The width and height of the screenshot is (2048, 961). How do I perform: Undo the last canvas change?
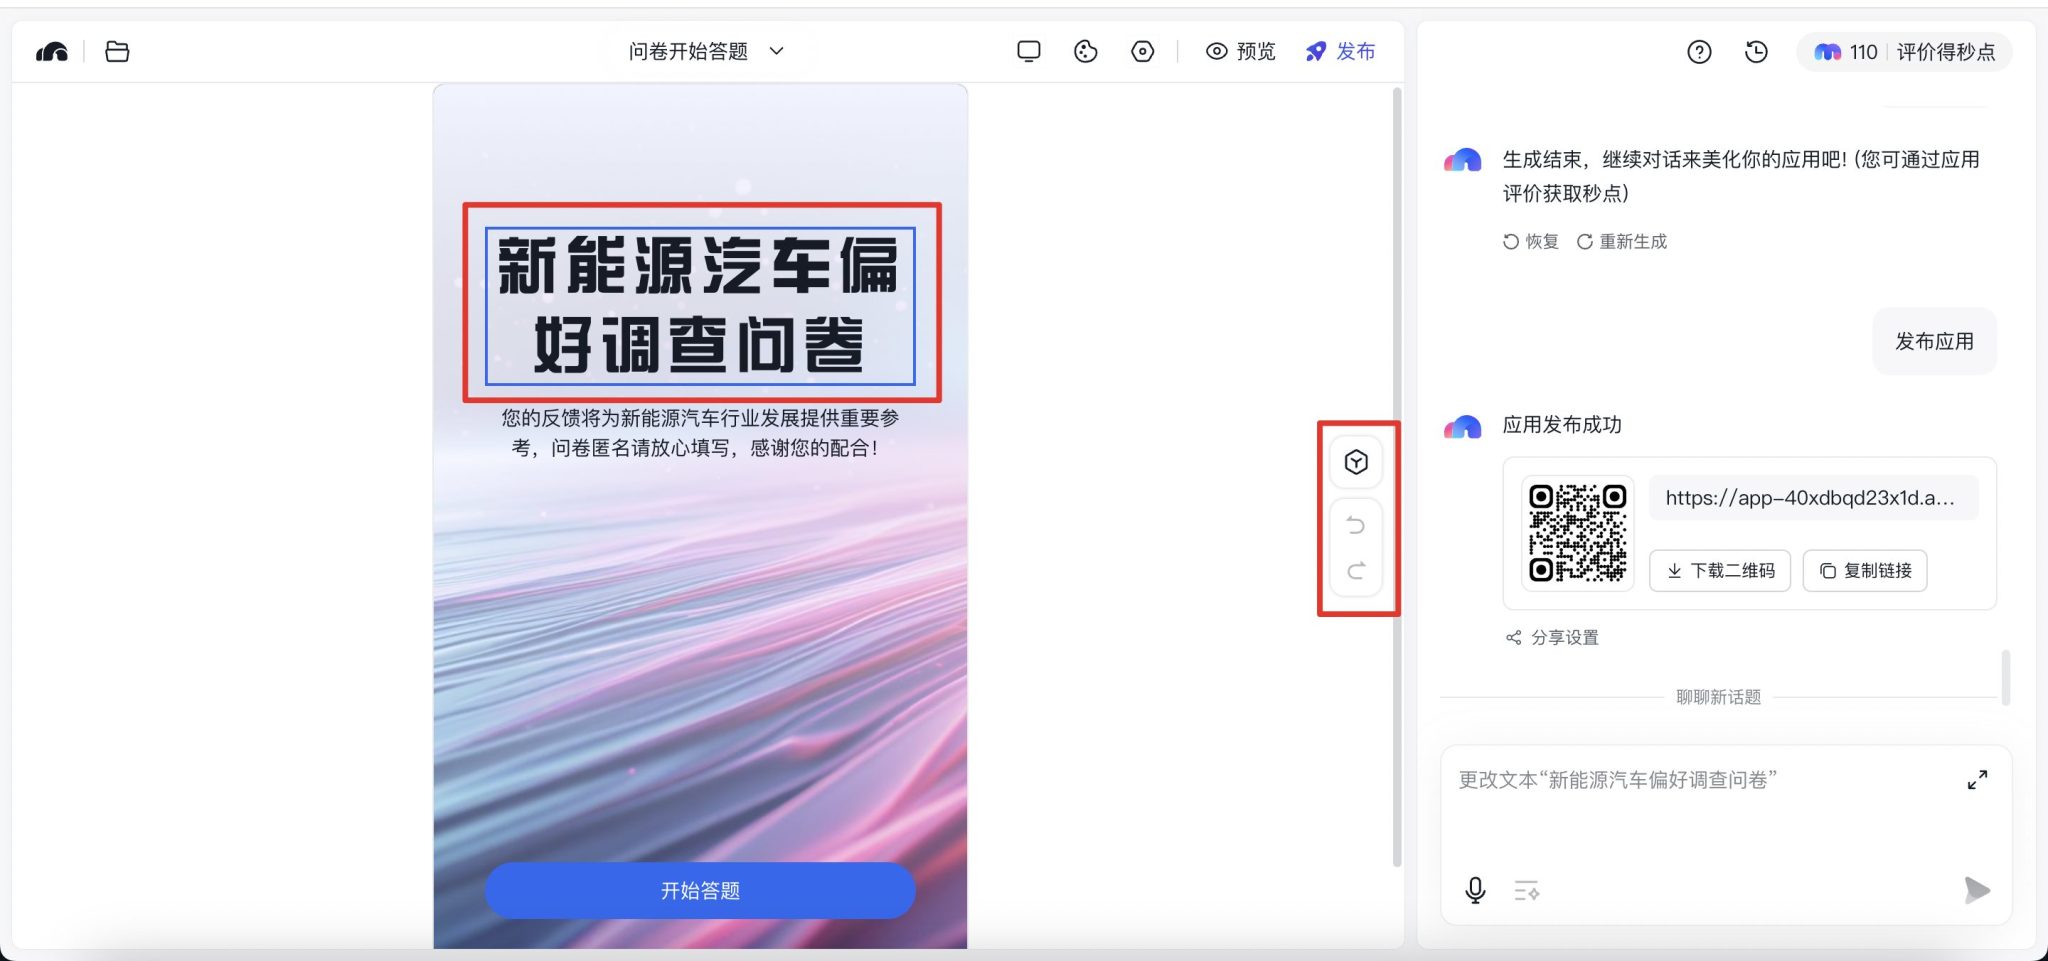(1356, 523)
